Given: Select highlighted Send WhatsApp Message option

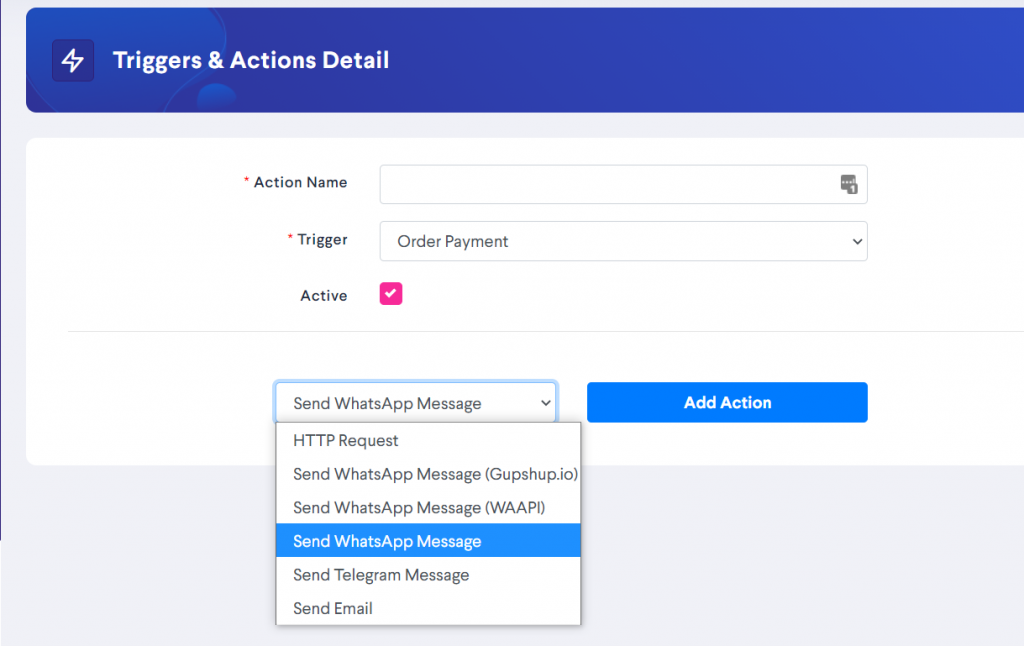Looking at the screenshot, I should (x=428, y=541).
